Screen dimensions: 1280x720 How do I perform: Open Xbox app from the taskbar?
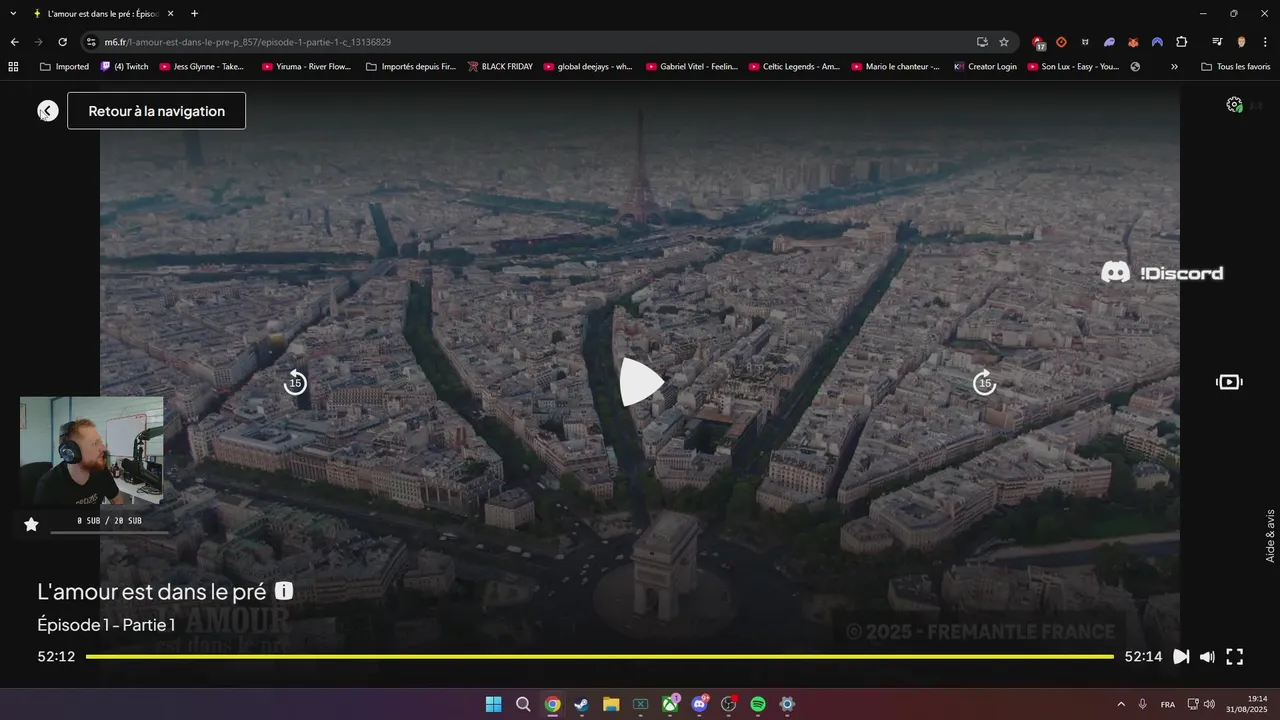[x=670, y=704]
